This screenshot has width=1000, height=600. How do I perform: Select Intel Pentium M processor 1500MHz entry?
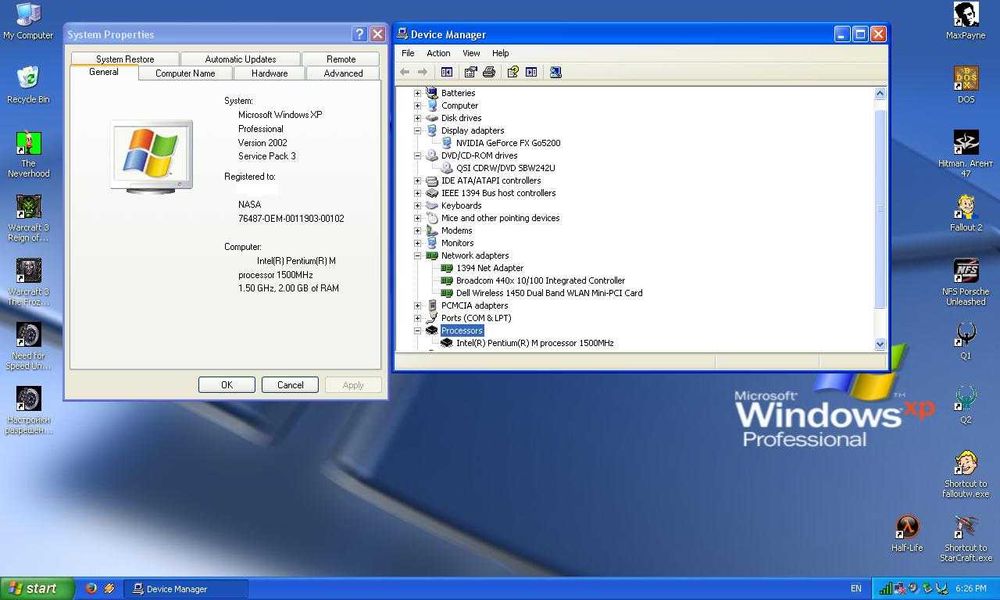[x=534, y=343]
